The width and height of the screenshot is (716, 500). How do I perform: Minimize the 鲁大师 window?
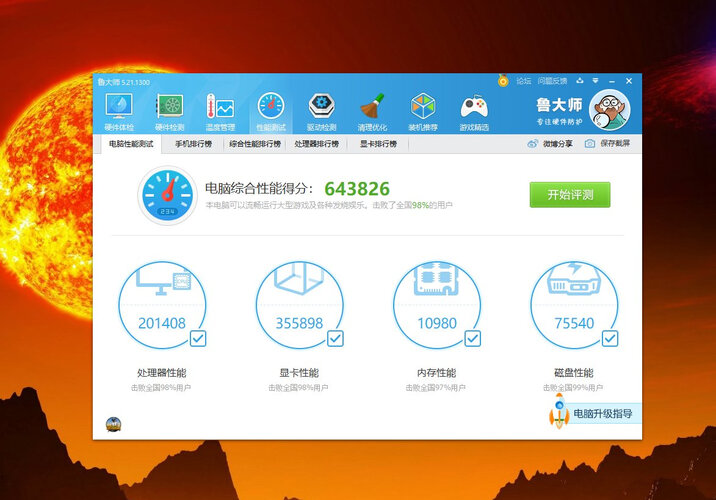tap(612, 81)
